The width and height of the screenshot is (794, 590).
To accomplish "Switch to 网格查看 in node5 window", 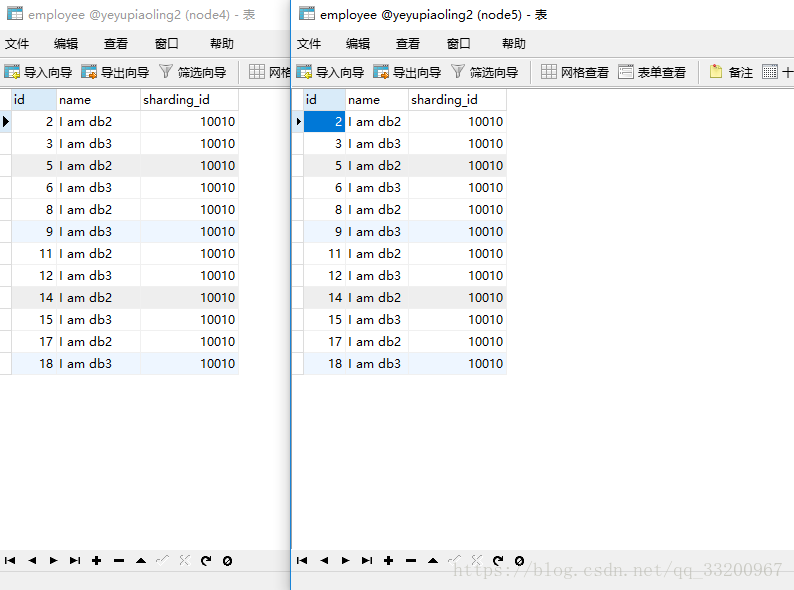I will [x=575, y=72].
